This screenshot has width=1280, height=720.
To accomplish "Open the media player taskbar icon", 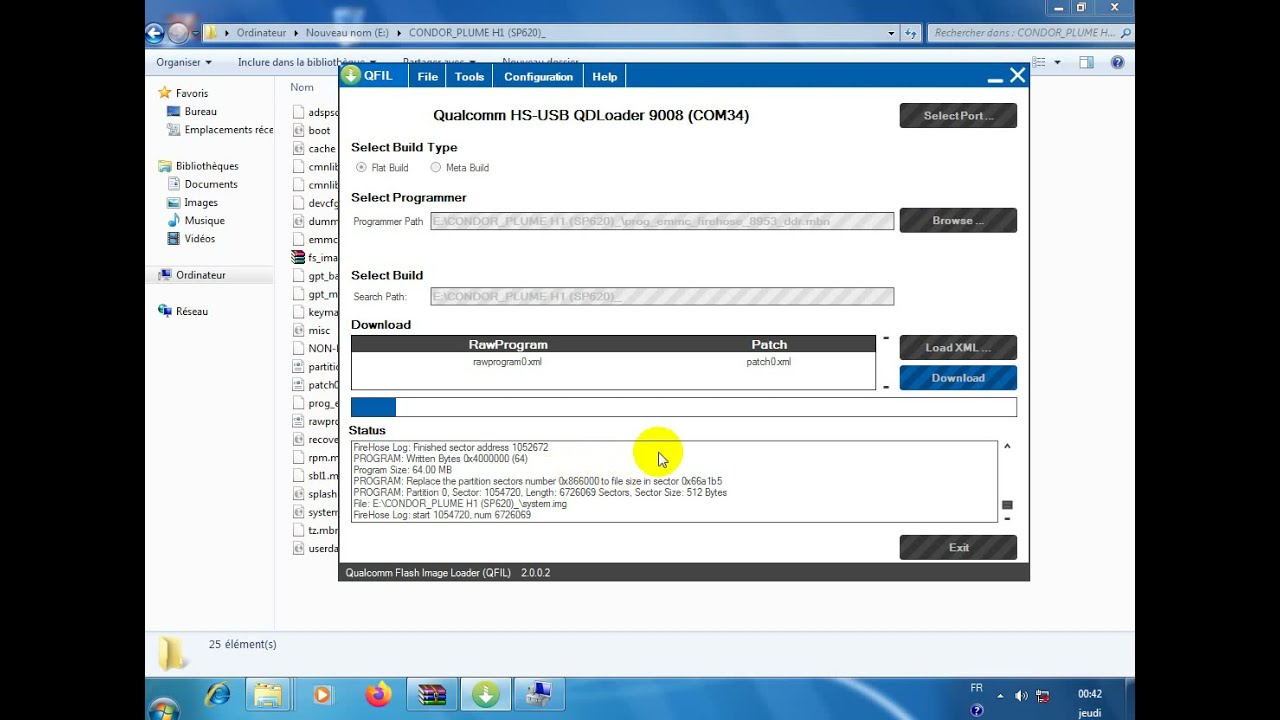I will tap(322, 694).
